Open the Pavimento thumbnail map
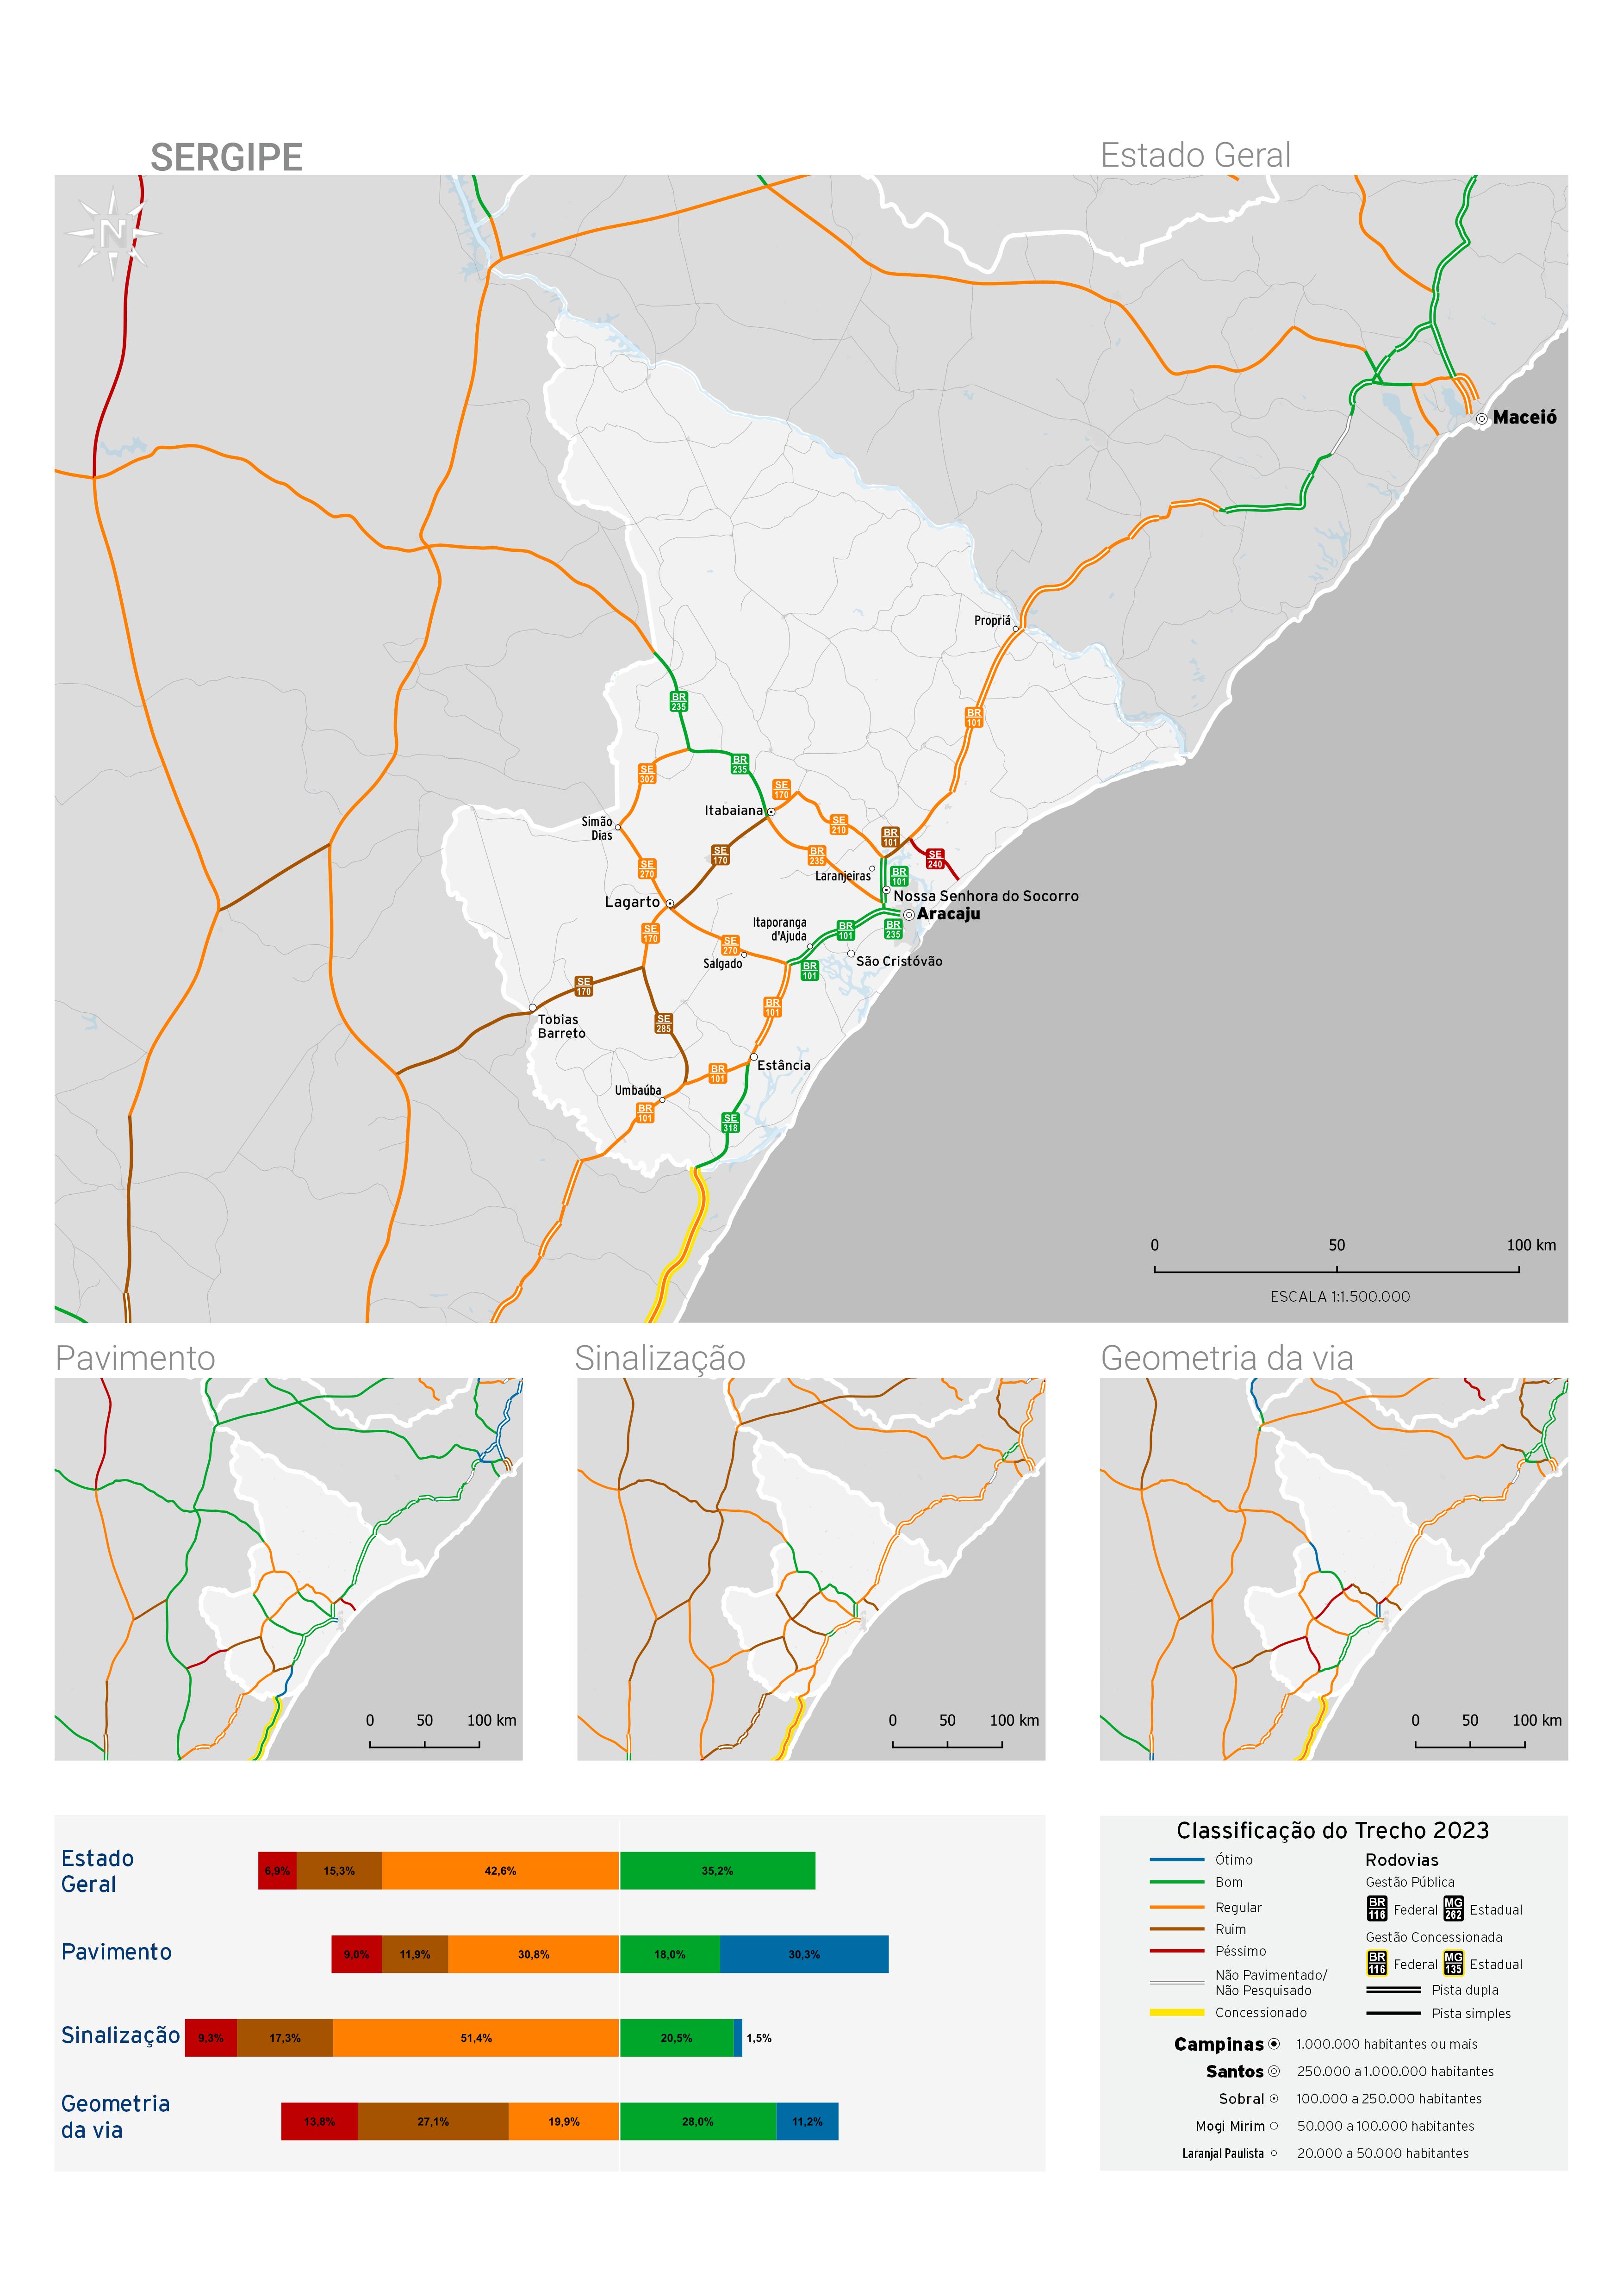The height and width of the screenshot is (2296, 1623). pyautogui.click(x=288, y=1569)
